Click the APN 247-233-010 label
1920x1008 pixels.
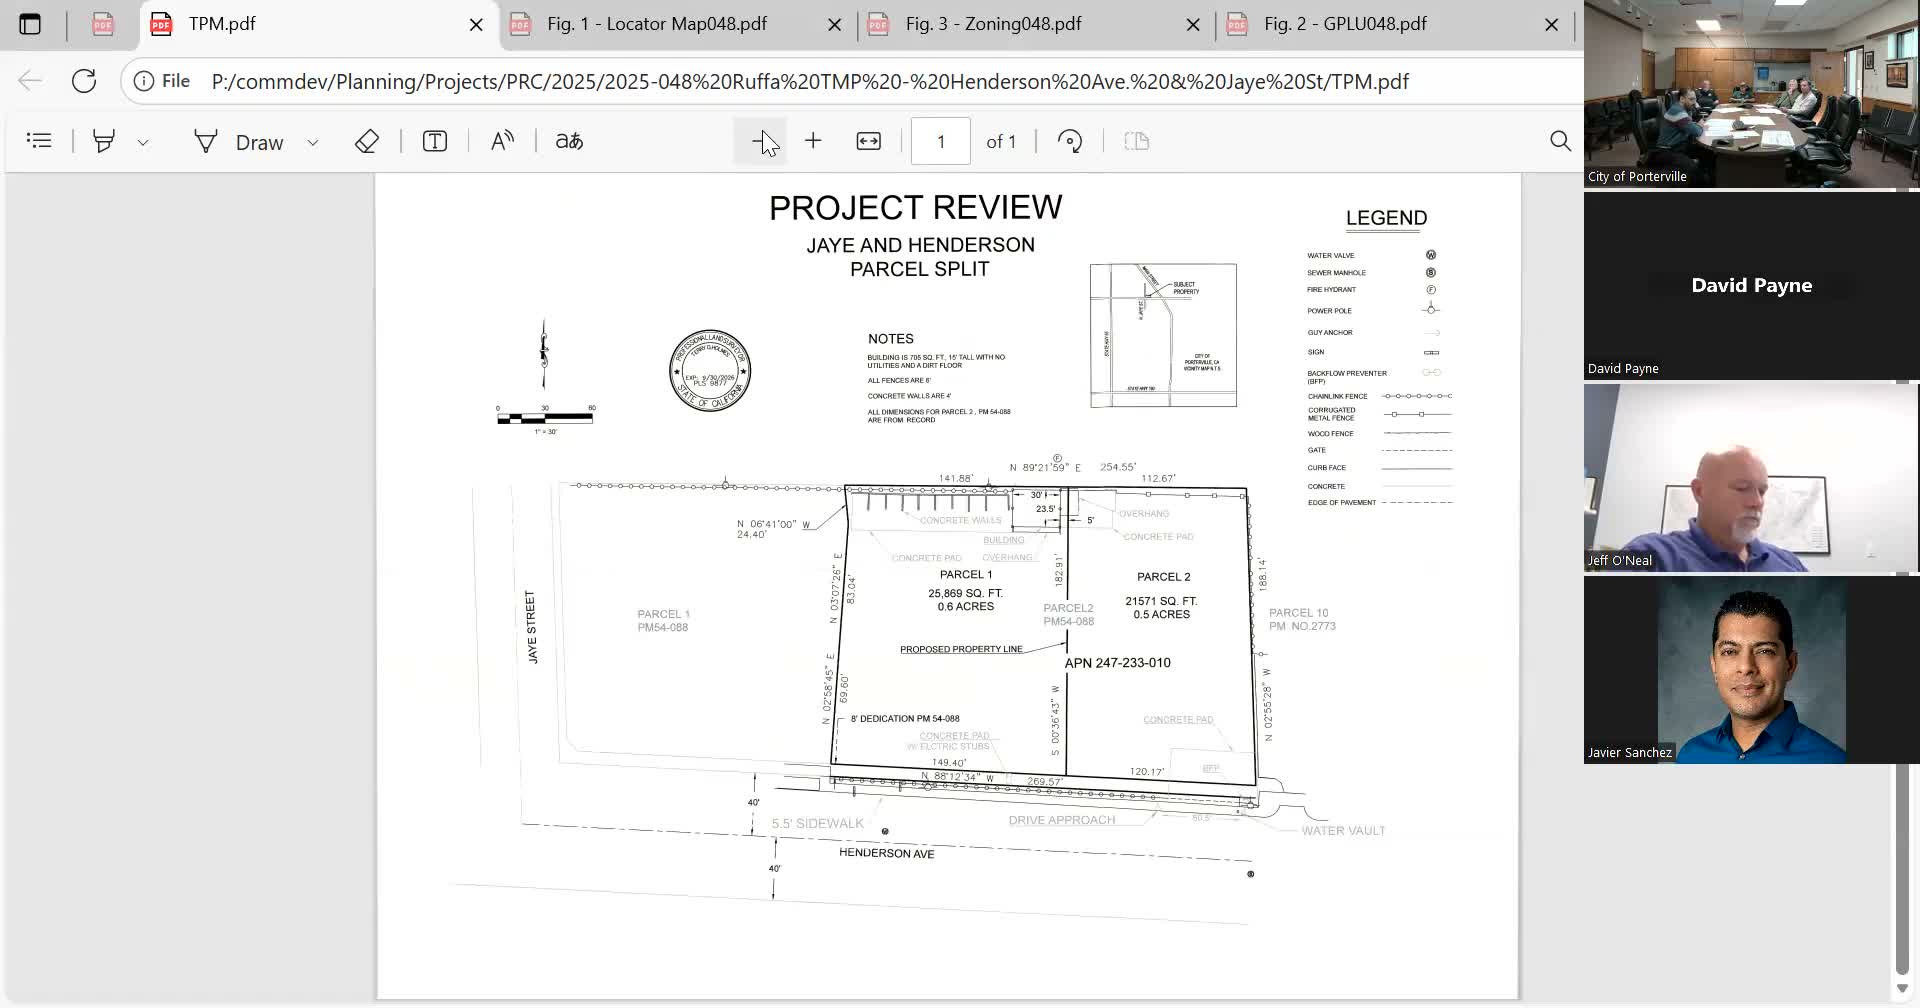point(1117,663)
